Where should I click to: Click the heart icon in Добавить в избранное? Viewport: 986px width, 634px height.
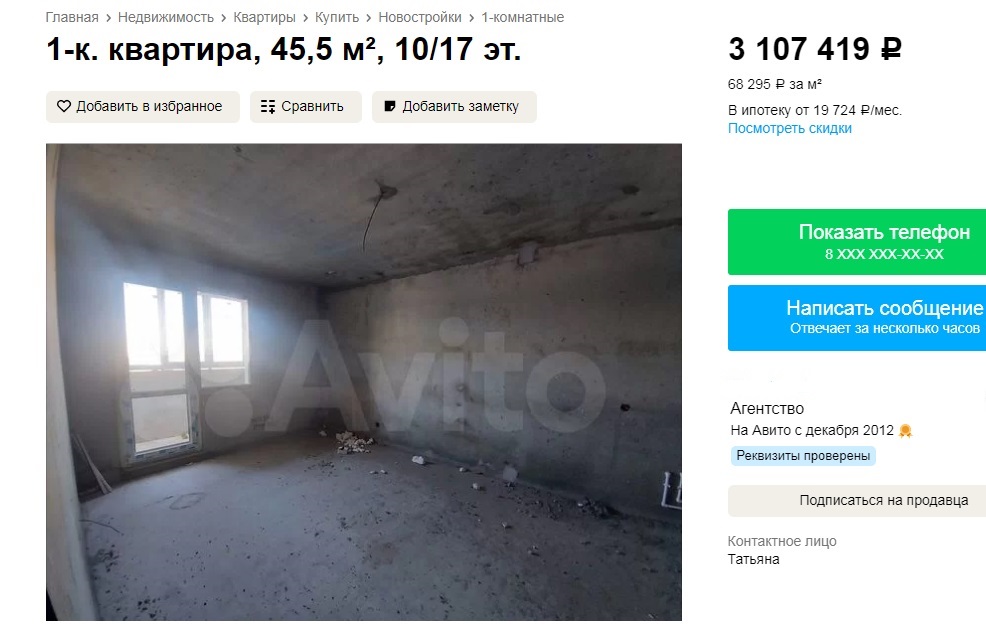pos(64,106)
